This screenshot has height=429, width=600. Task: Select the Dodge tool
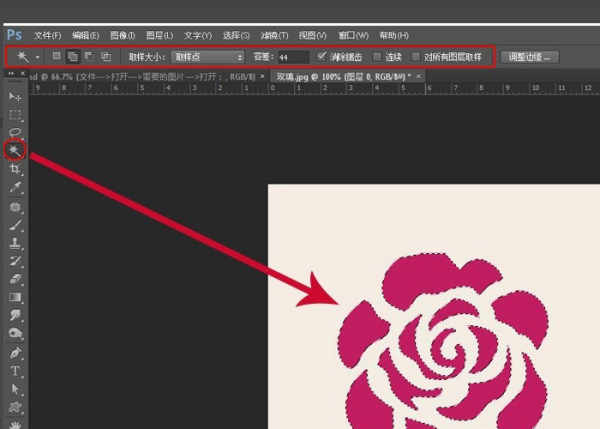pyautogui.click(x=15, y=333)
